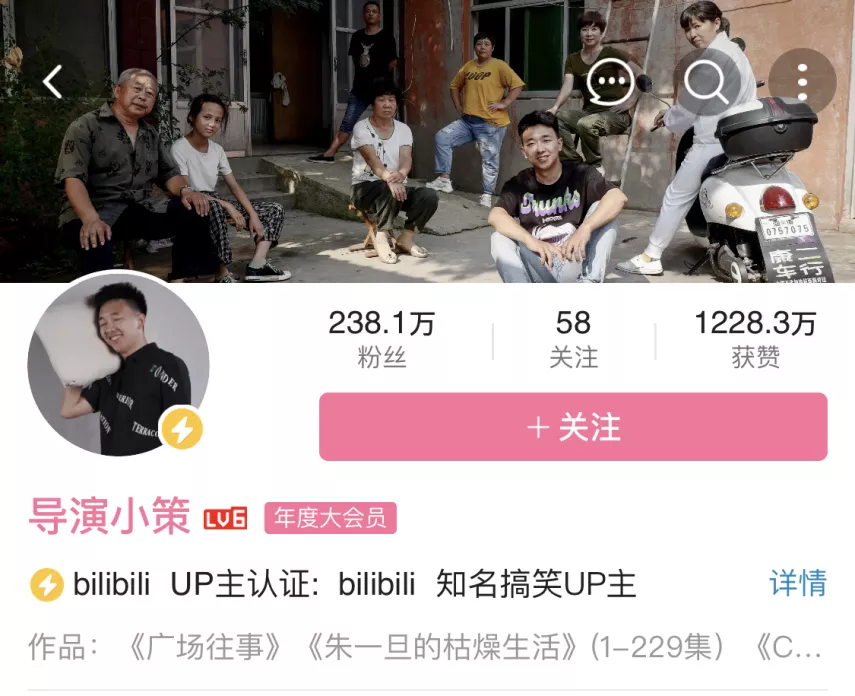
Task: Tap the 《广场往事》 work title
Action: (x=205, y=647)
